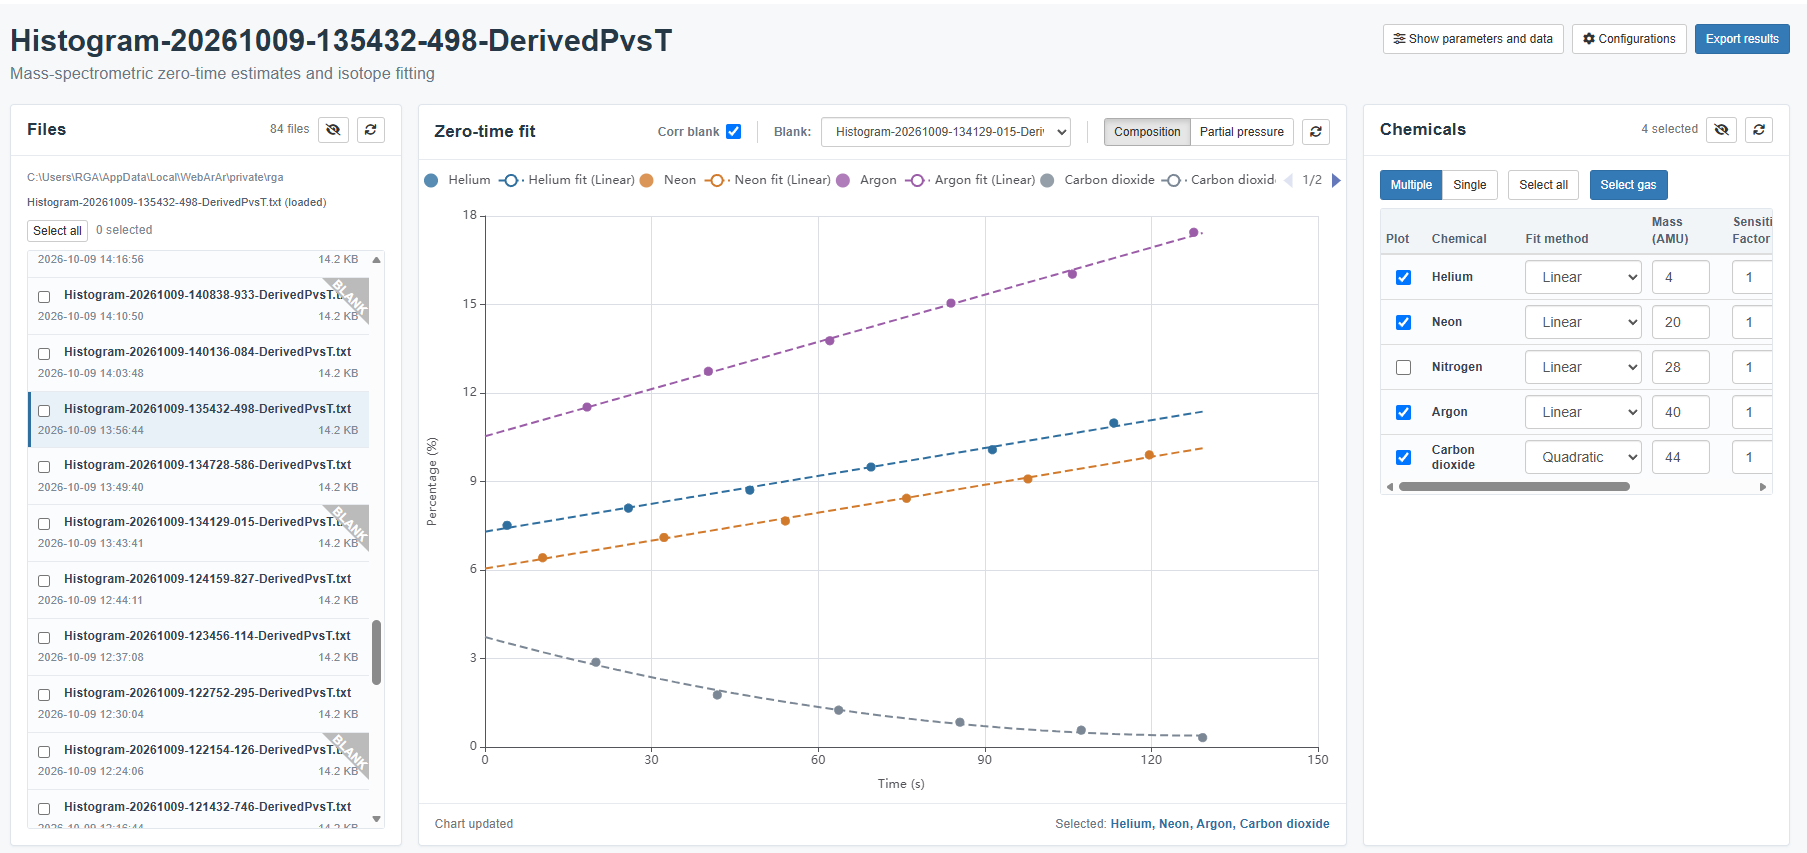
Task: Show parameters and data
Action: pyautogui.click(x=1473, y=39)
